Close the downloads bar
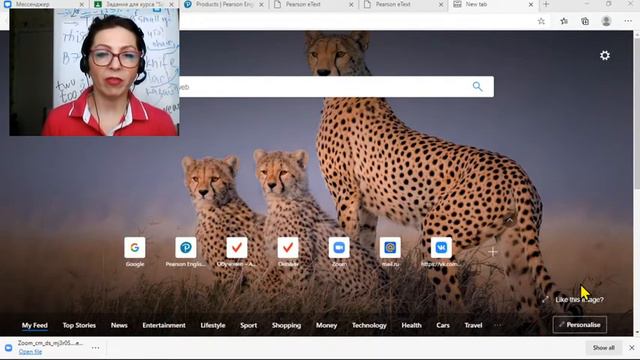 [631, 348]
